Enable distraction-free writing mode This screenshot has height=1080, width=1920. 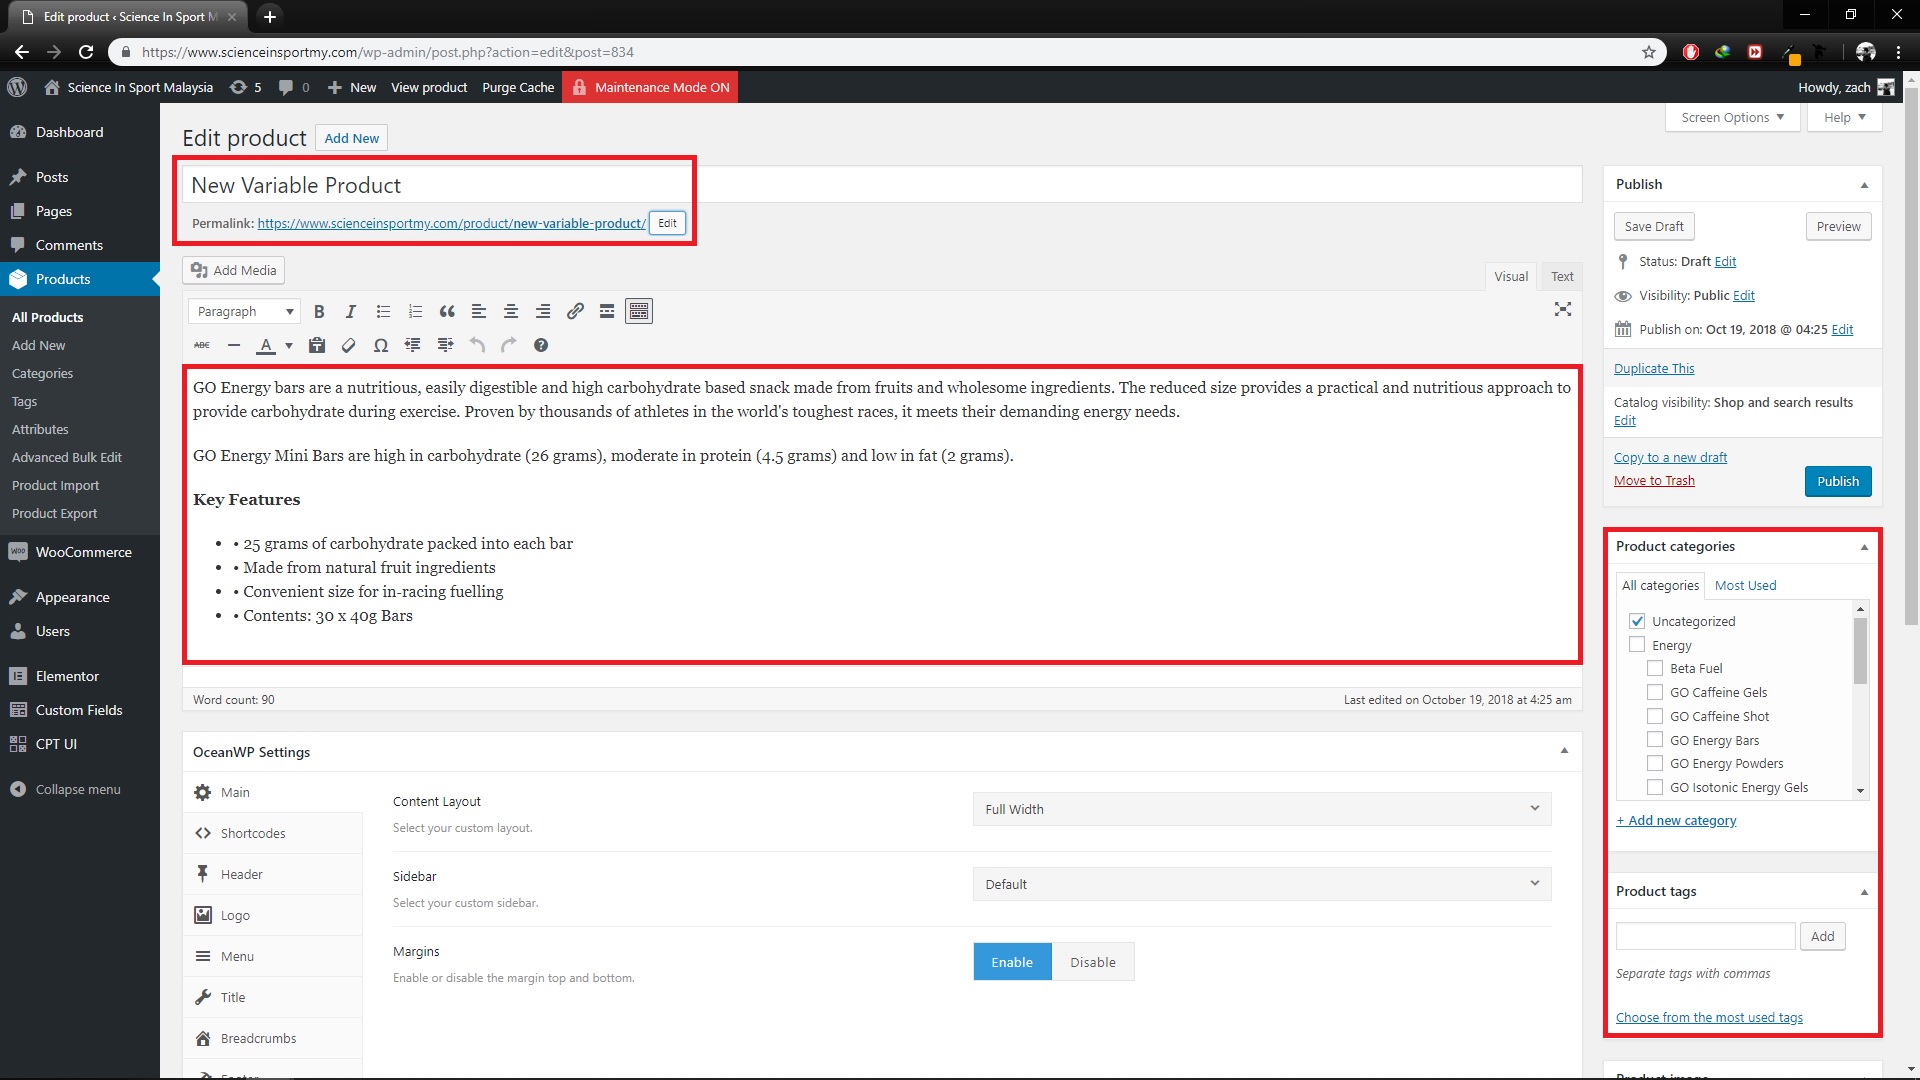1563,310
